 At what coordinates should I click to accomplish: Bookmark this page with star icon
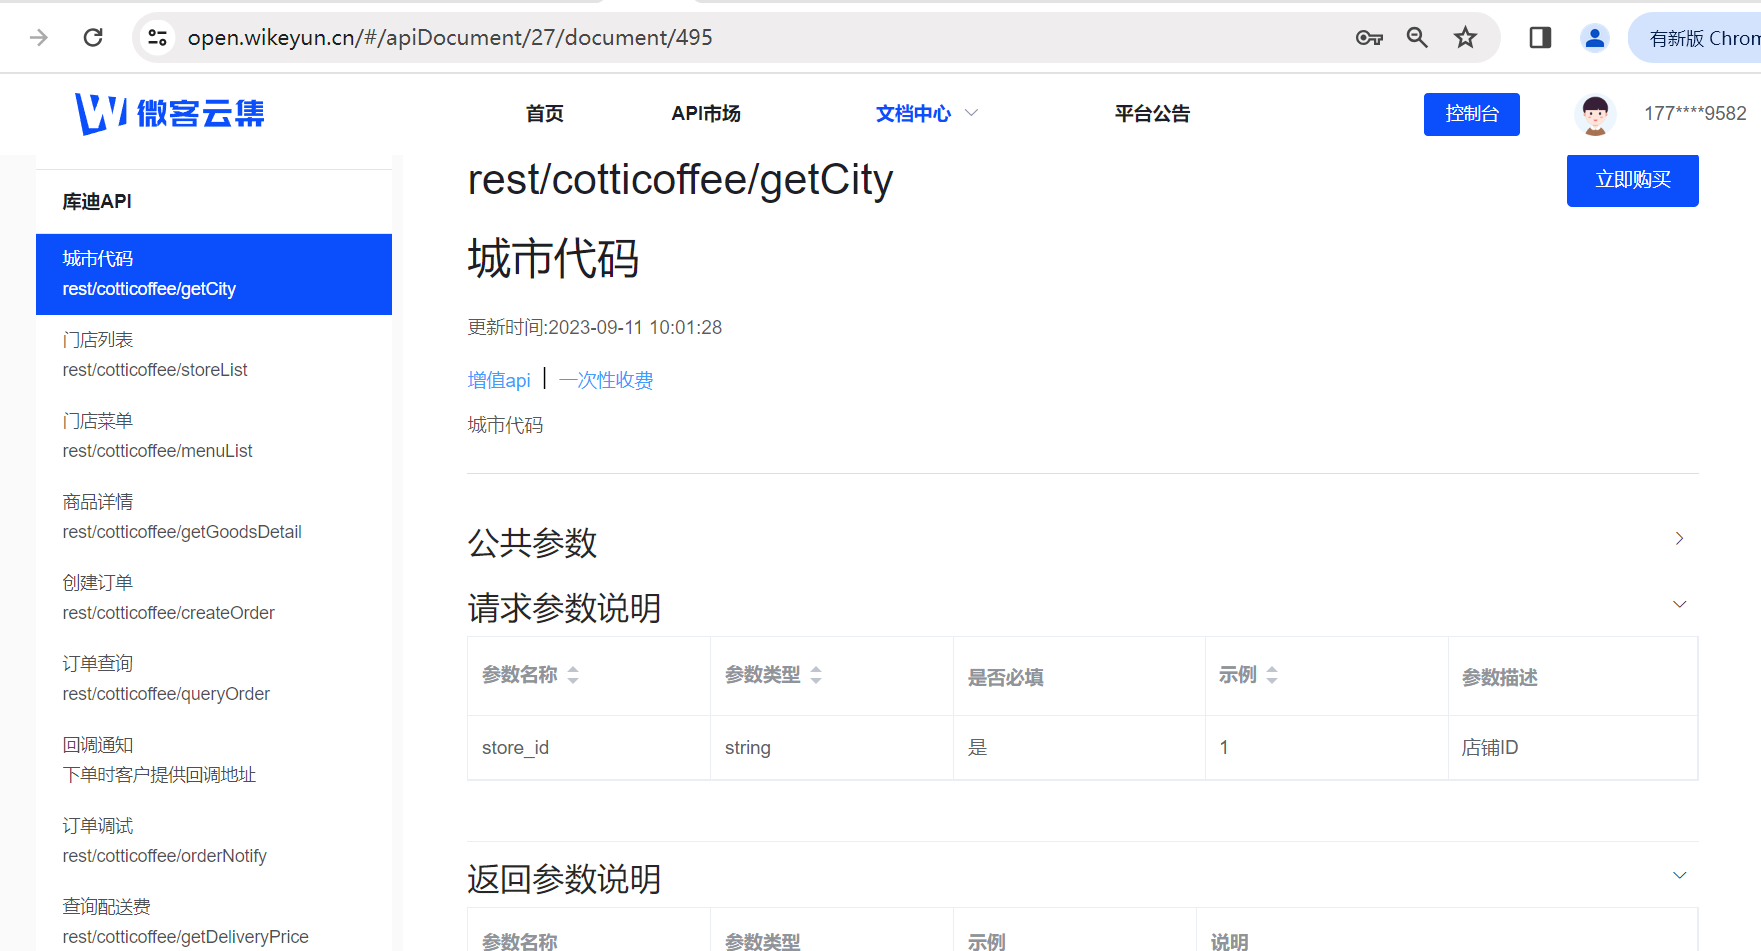[1465, 38]
